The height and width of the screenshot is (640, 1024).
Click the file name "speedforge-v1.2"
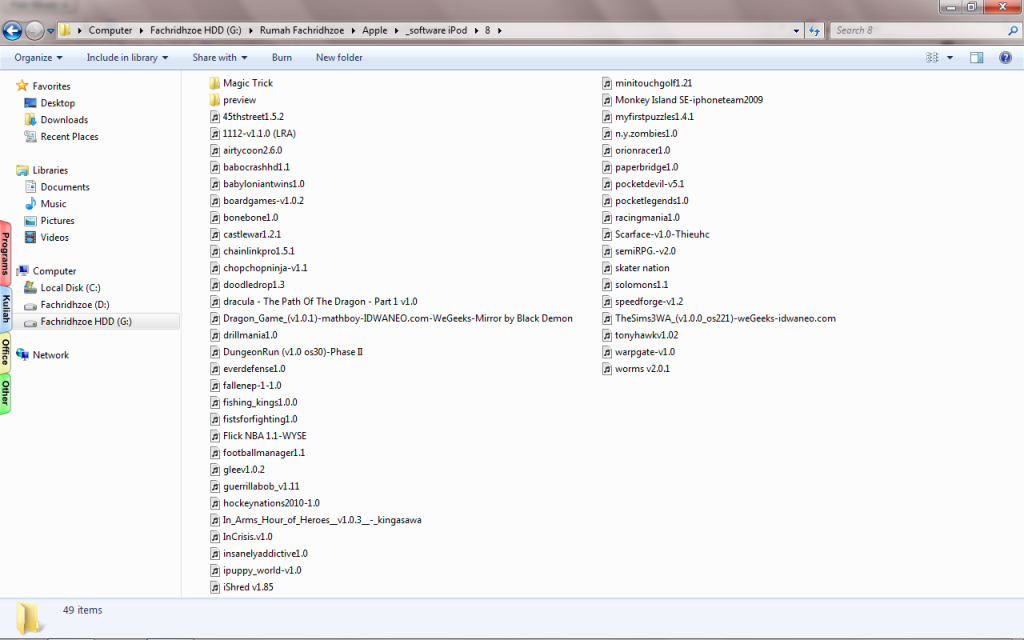[648, 302]
